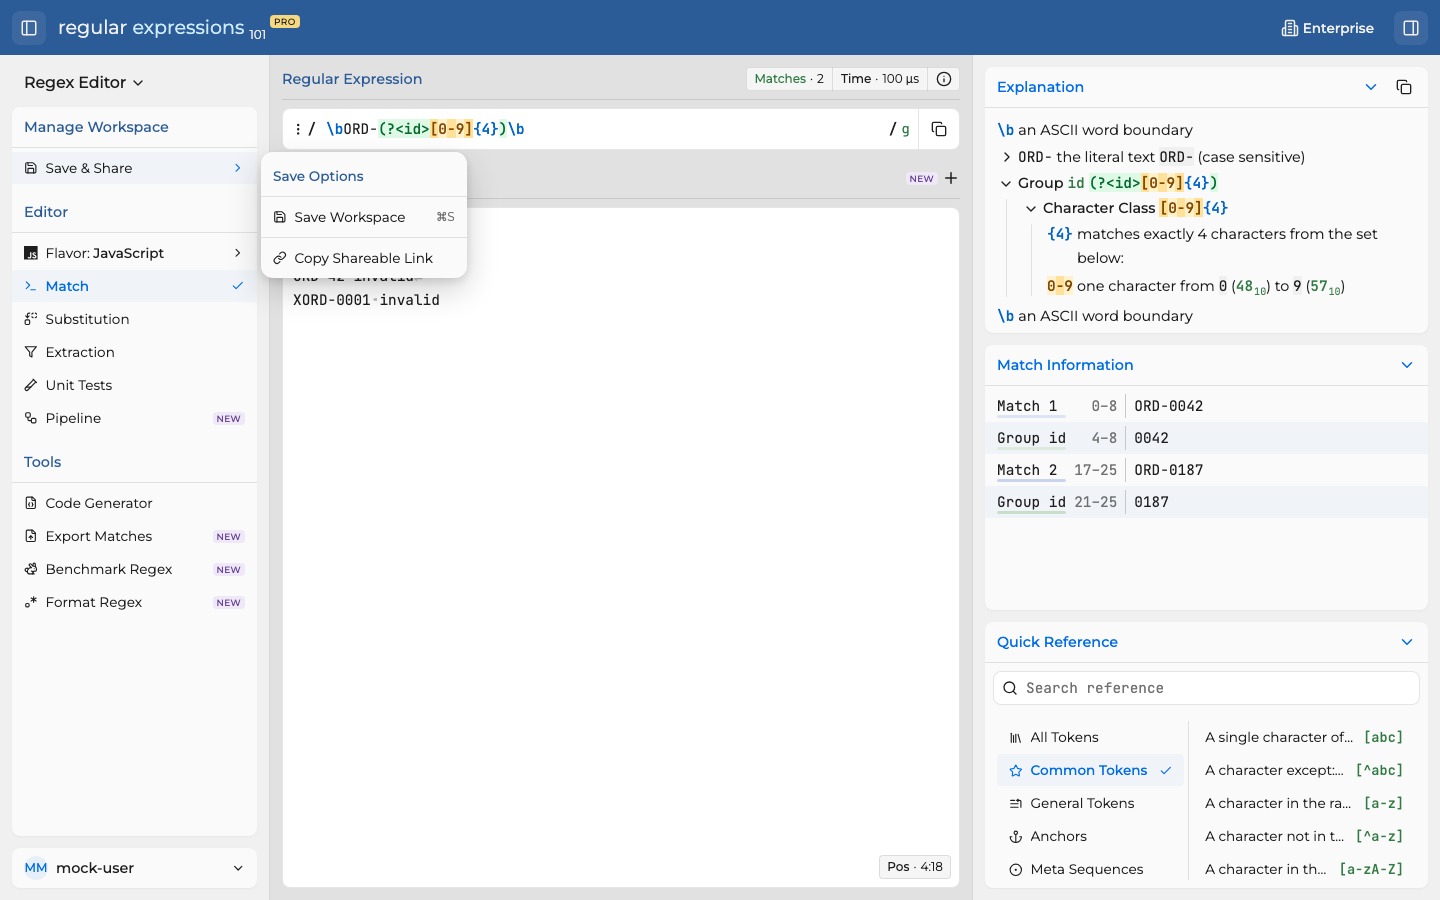Launch Benchmark Regex tool
Image resolution: width=1440 pixels, height=900 pixels.
(134, 569)
